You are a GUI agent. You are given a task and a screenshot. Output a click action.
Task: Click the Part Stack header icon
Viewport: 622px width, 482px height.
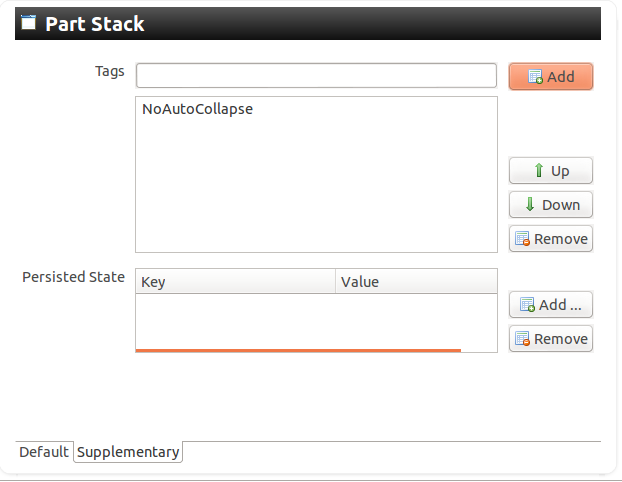click(29, 23)
